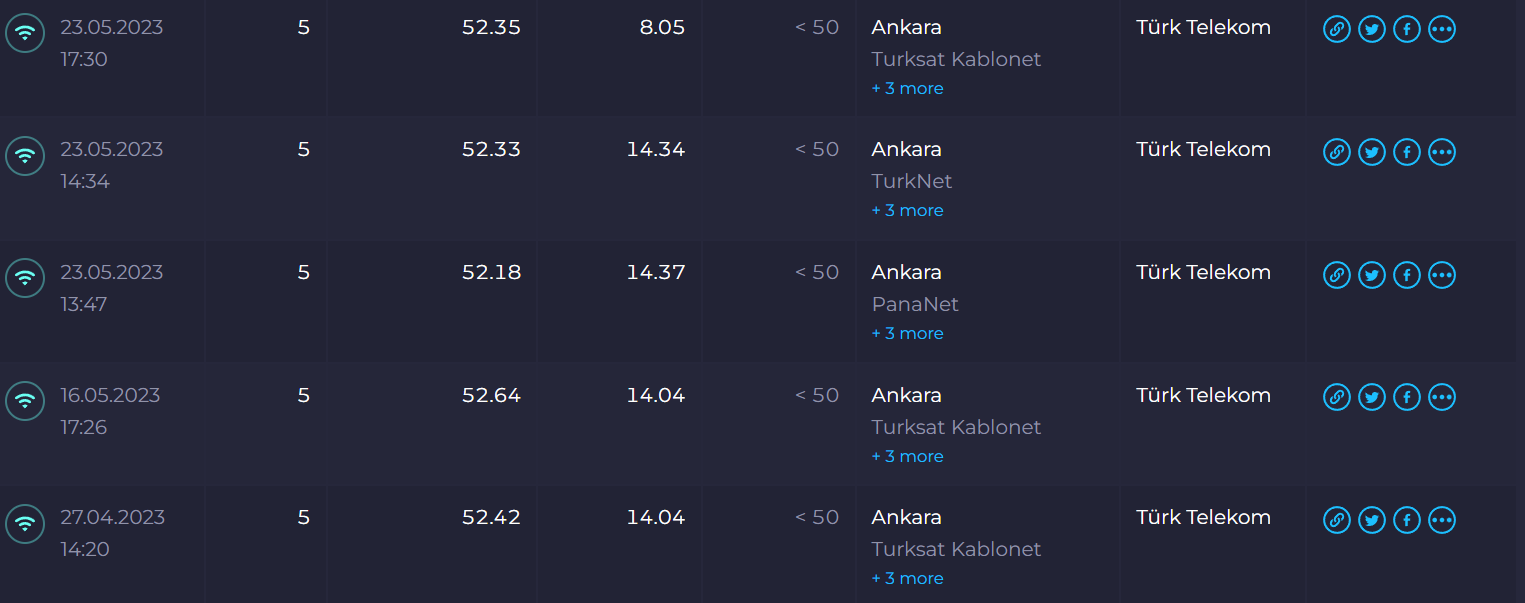Viewport: 1525px width, 603px height.
Task: Copy link for 23.05.2023 13:47 result
Action: tap(1337, 275)
